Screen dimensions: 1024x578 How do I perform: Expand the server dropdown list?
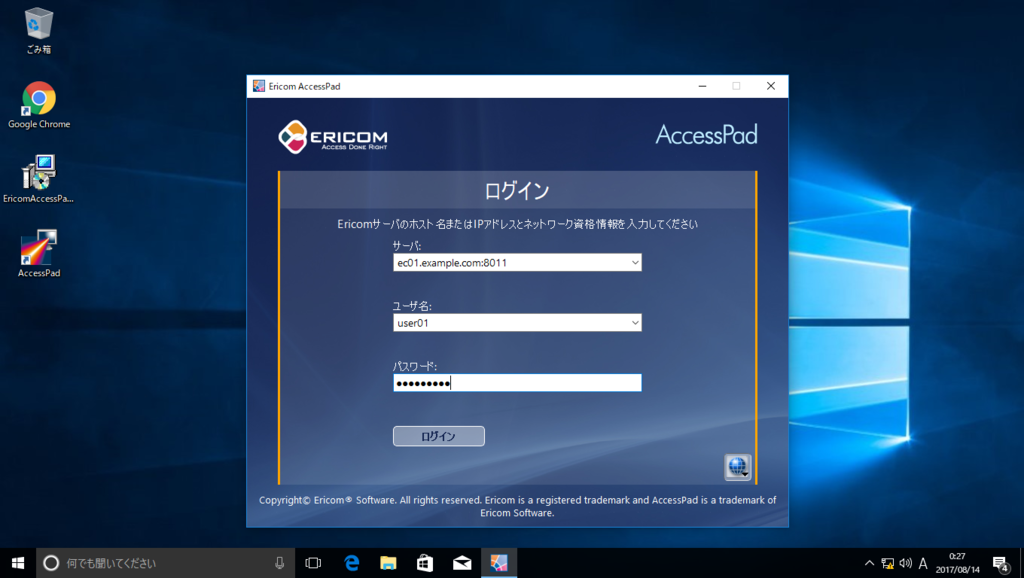click(635, 263)
